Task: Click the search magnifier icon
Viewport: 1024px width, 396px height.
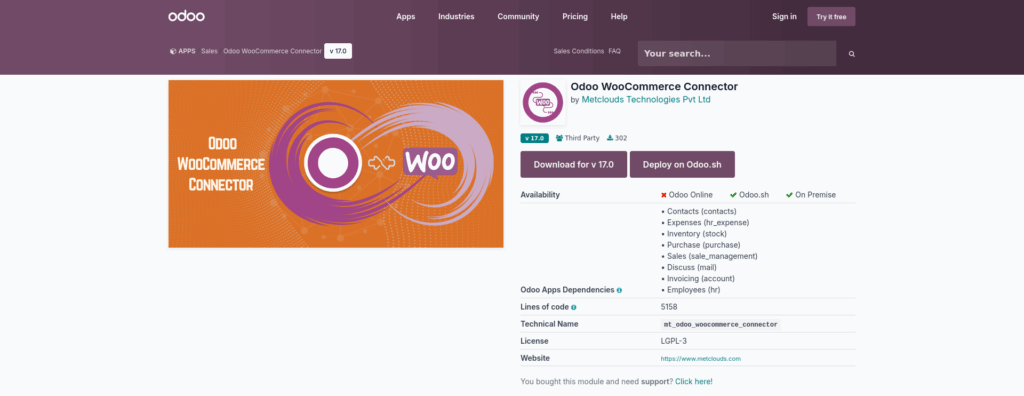Action: click(x=852, y=54)
